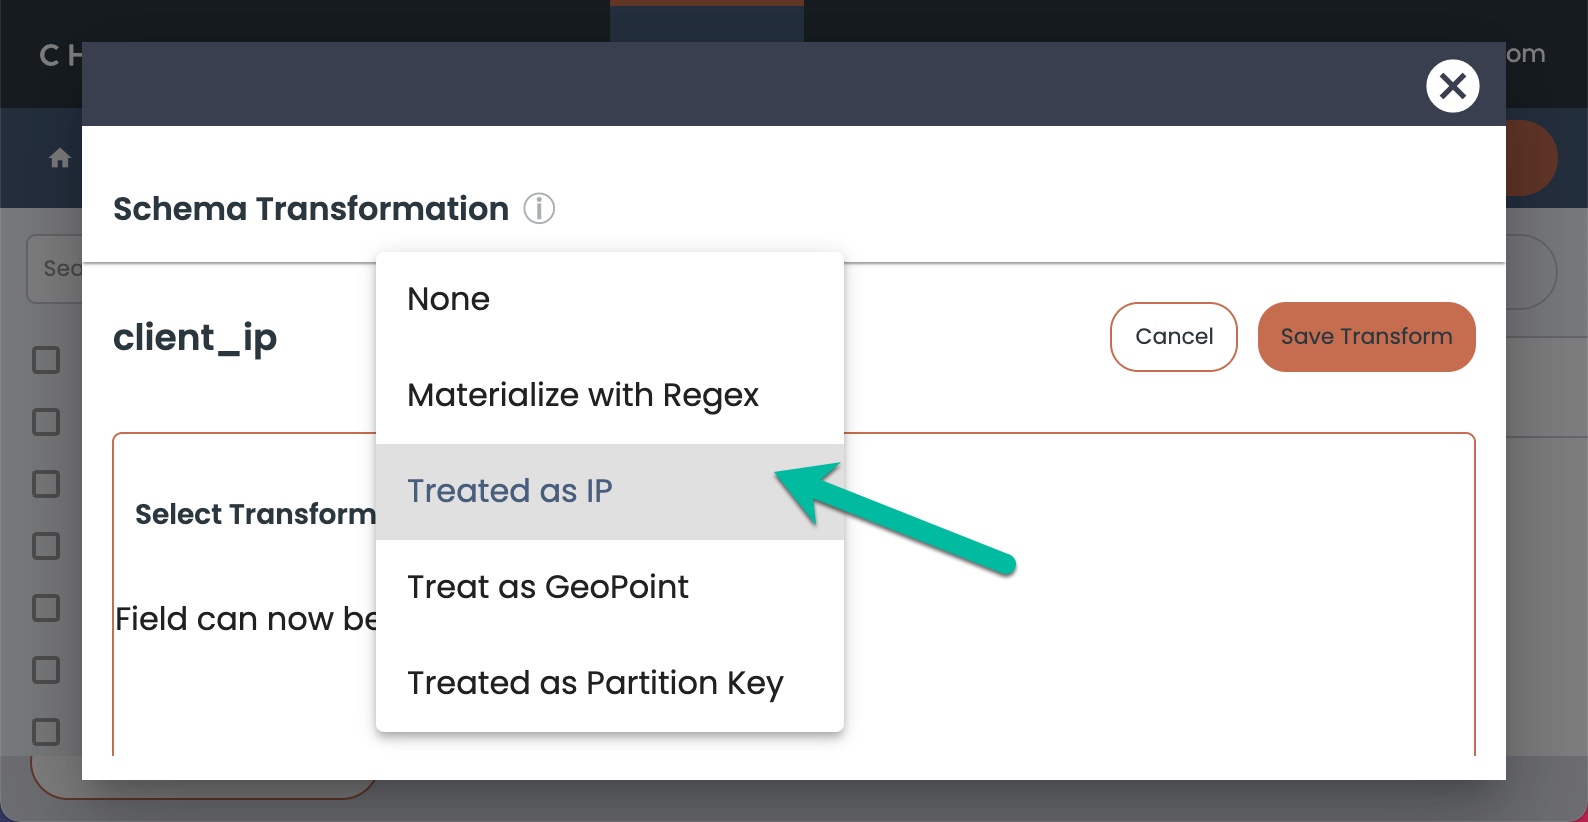The height and width of the screenshot is (822, 1588).
Task: Tick the fifth checkbox in left column
Action: [46, 608]
